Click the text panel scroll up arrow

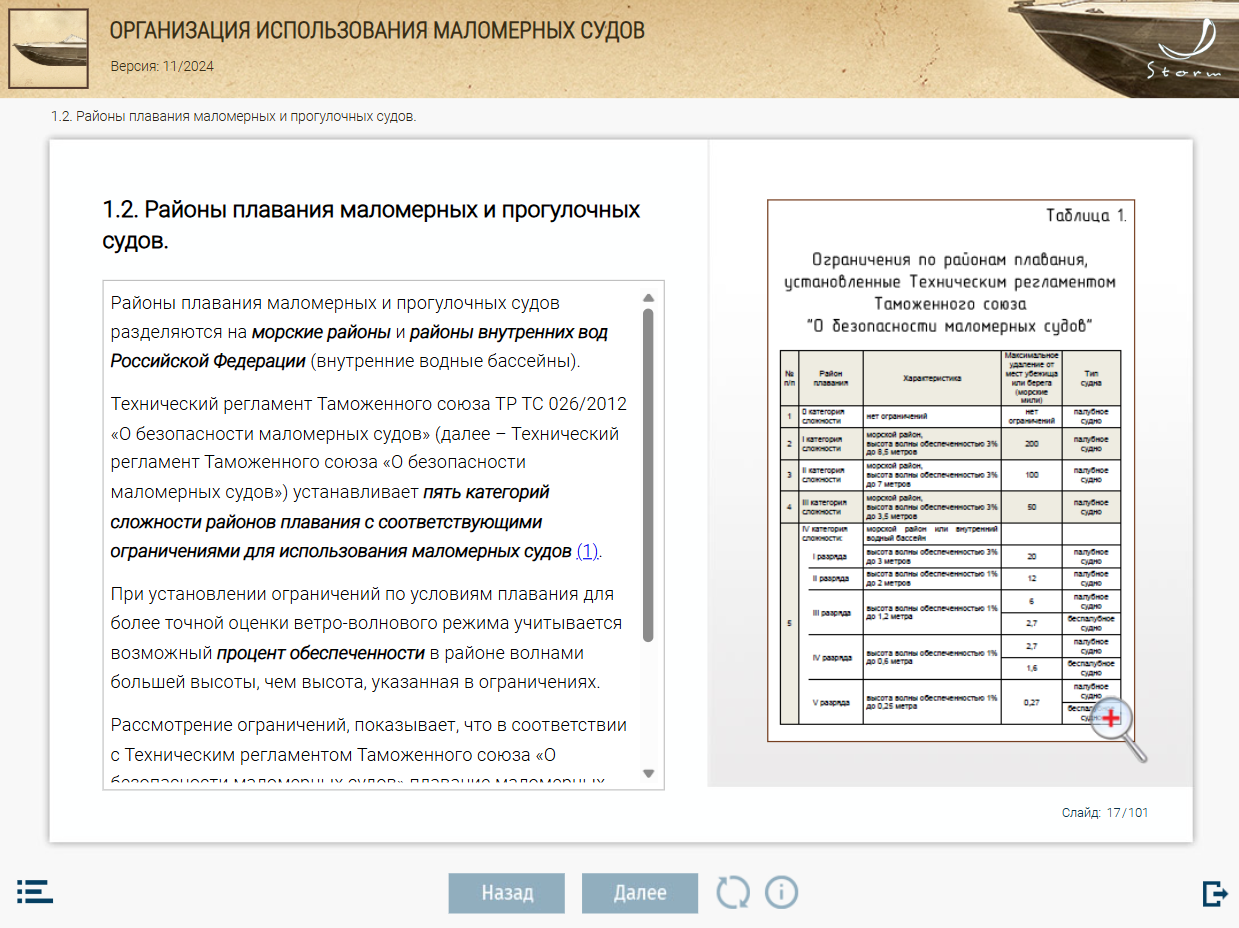pos(648,297)
